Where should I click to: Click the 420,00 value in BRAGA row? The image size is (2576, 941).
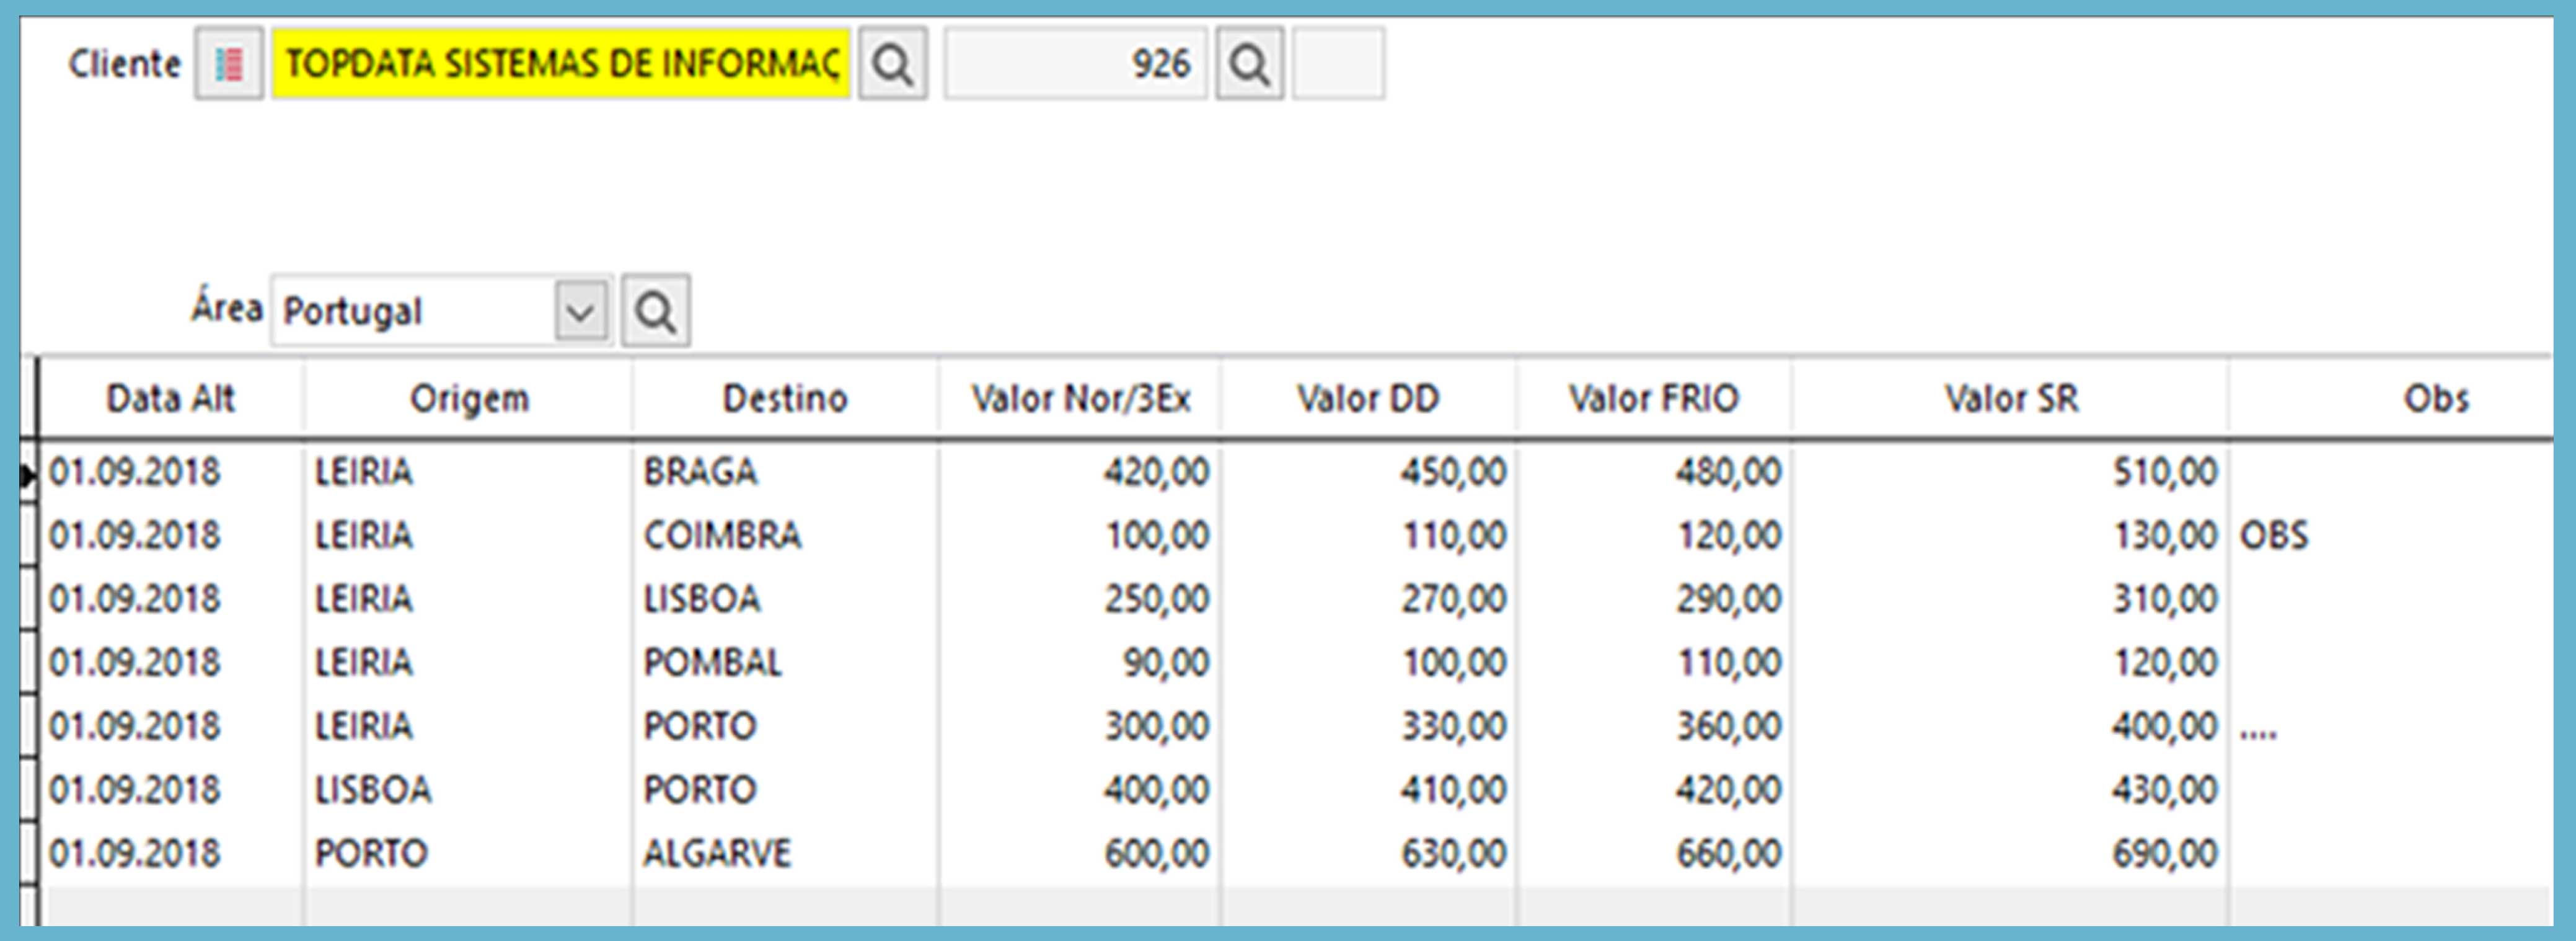pos(1080,471)
